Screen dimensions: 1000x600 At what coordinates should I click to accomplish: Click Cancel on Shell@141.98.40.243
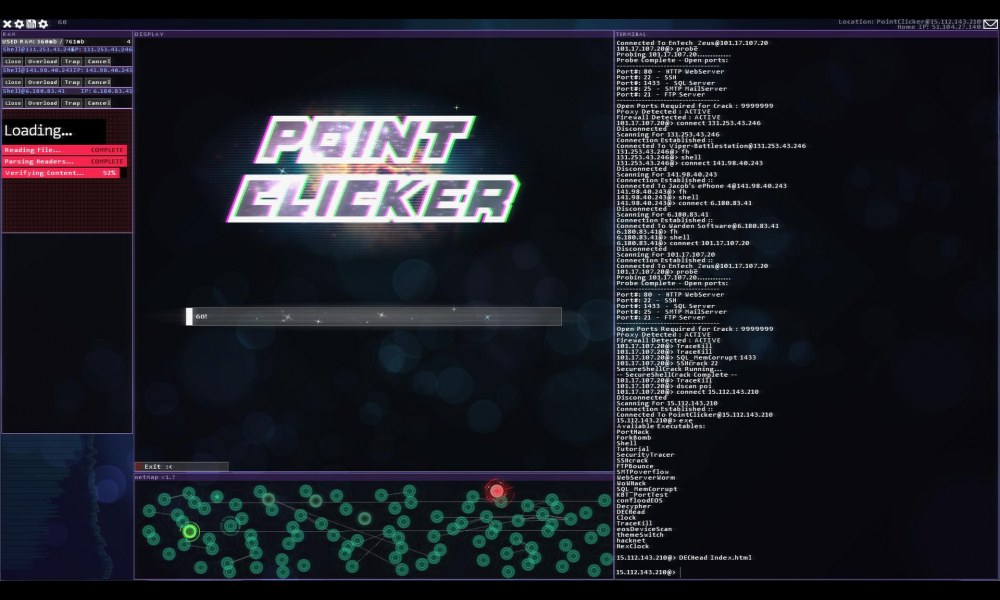pos(98,82)
